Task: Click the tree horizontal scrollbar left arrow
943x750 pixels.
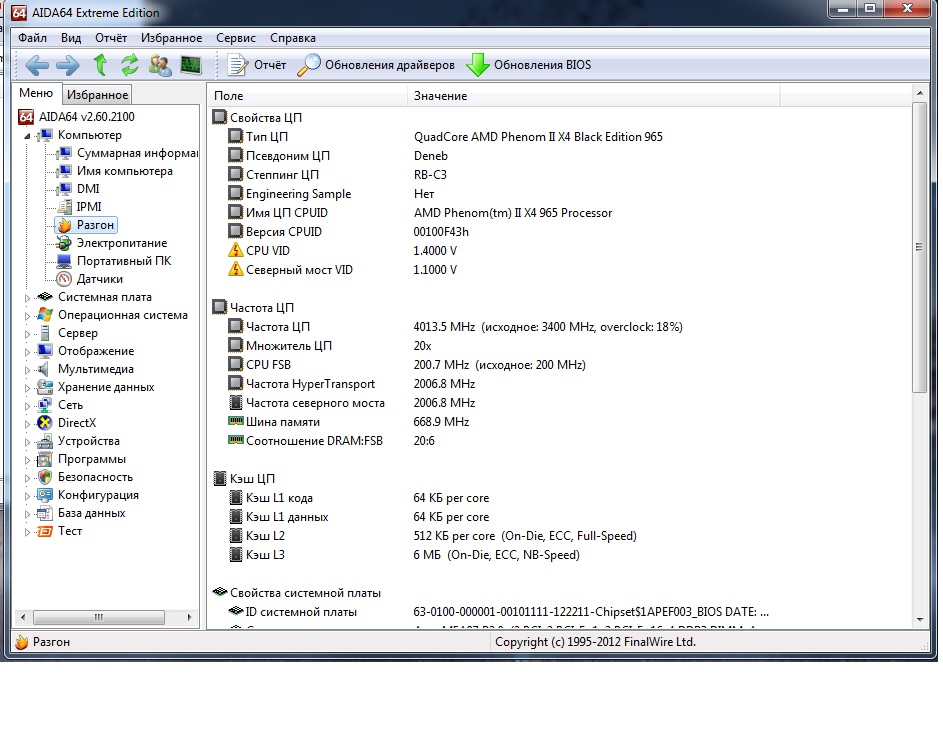Action: (x=23, y=617)
